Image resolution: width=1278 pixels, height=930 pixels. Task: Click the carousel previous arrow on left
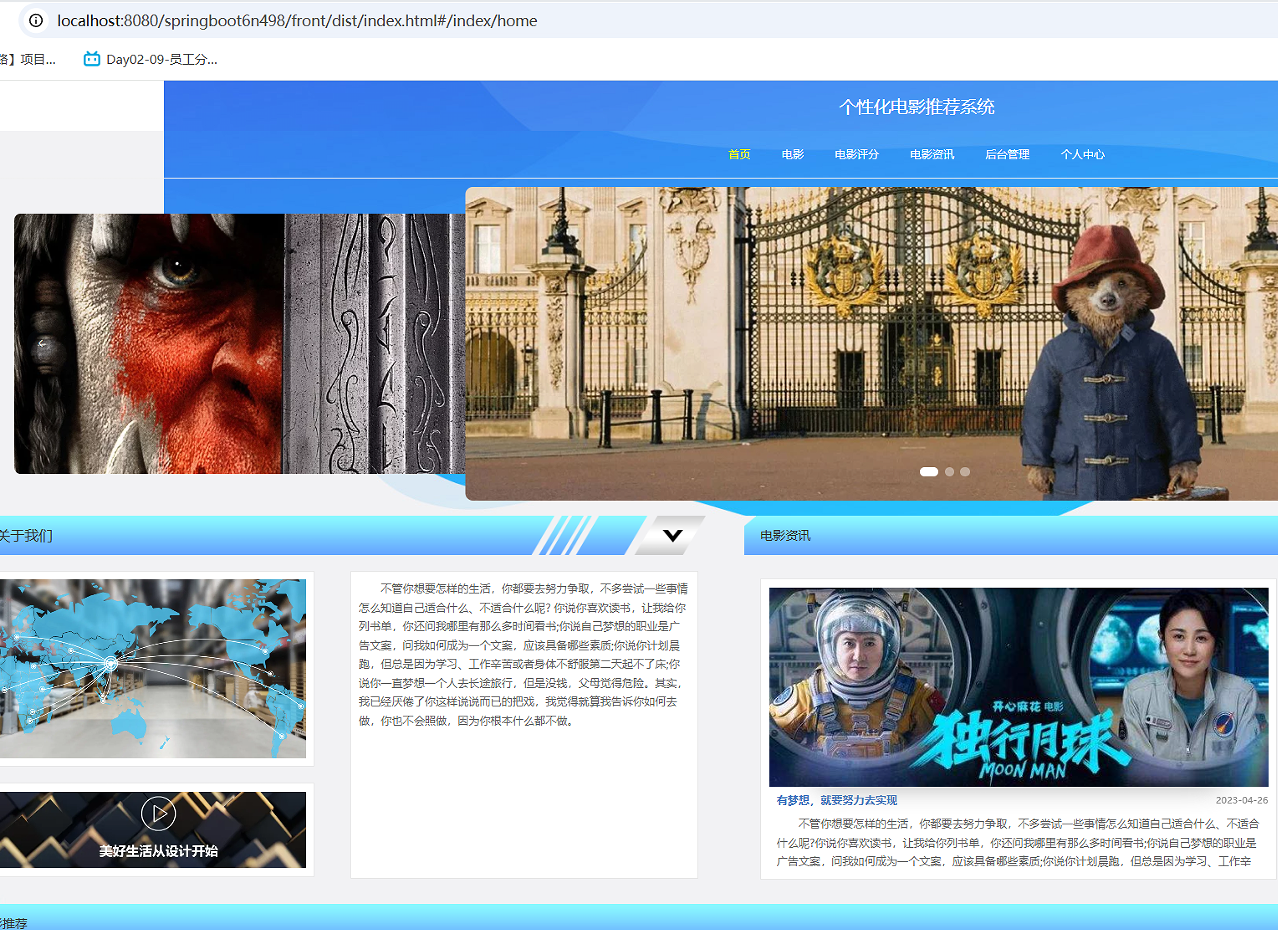42,344
